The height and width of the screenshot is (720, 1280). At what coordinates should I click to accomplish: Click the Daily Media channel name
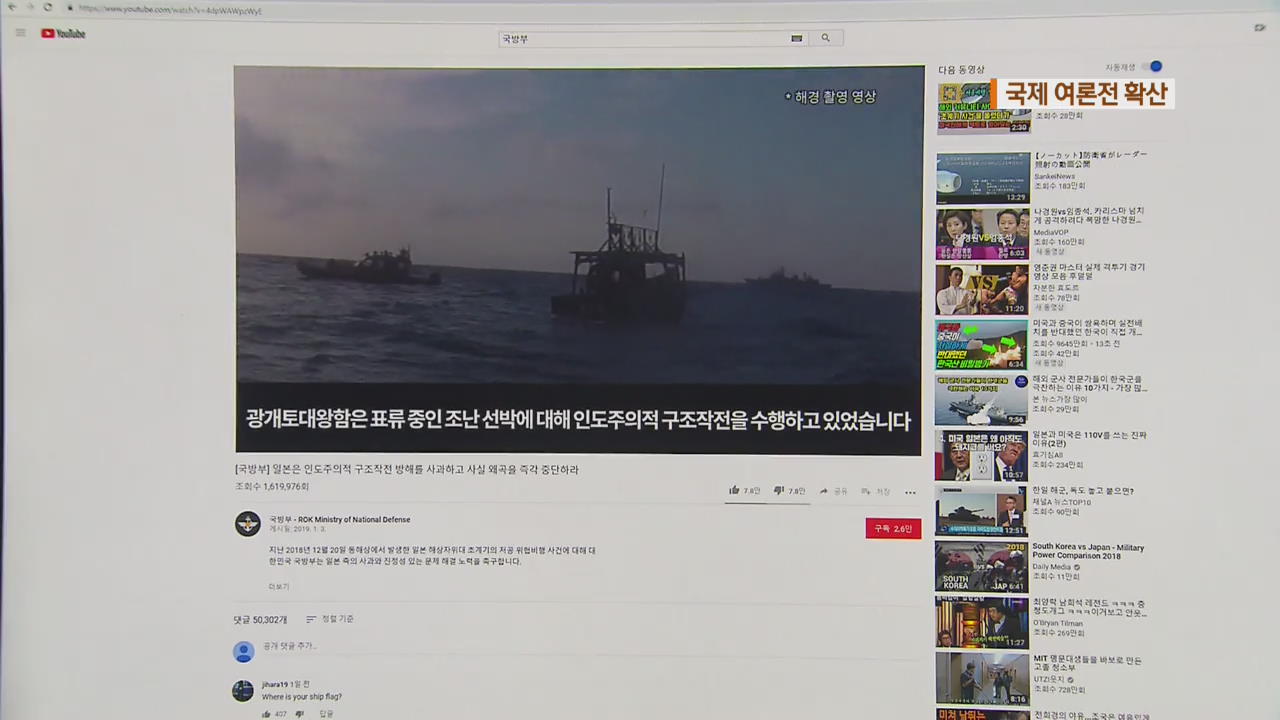tap(1052, 567)
